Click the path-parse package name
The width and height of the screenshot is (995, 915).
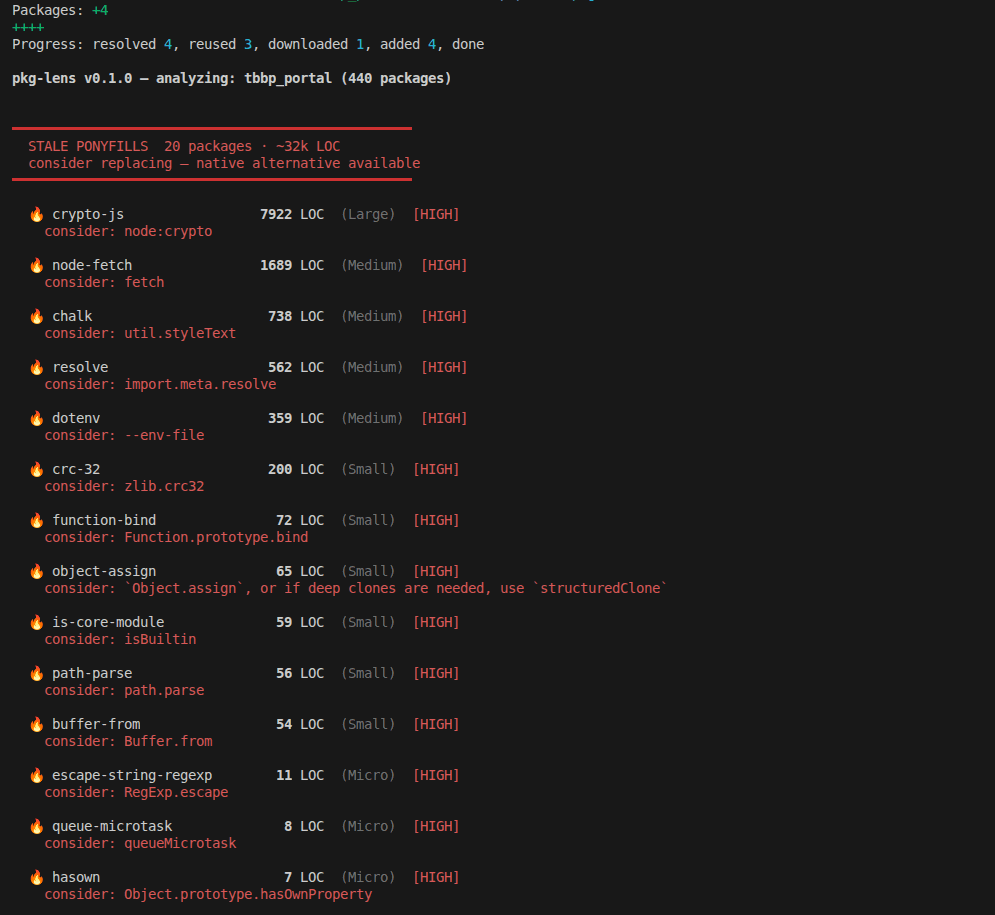[x=92, y=673]
